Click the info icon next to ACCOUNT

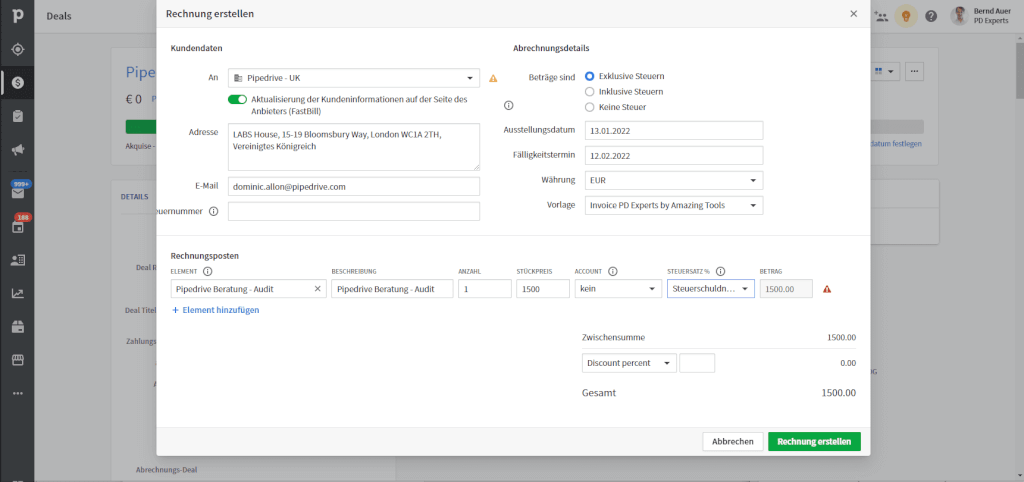pyautogui.click(x=613, y=272)
